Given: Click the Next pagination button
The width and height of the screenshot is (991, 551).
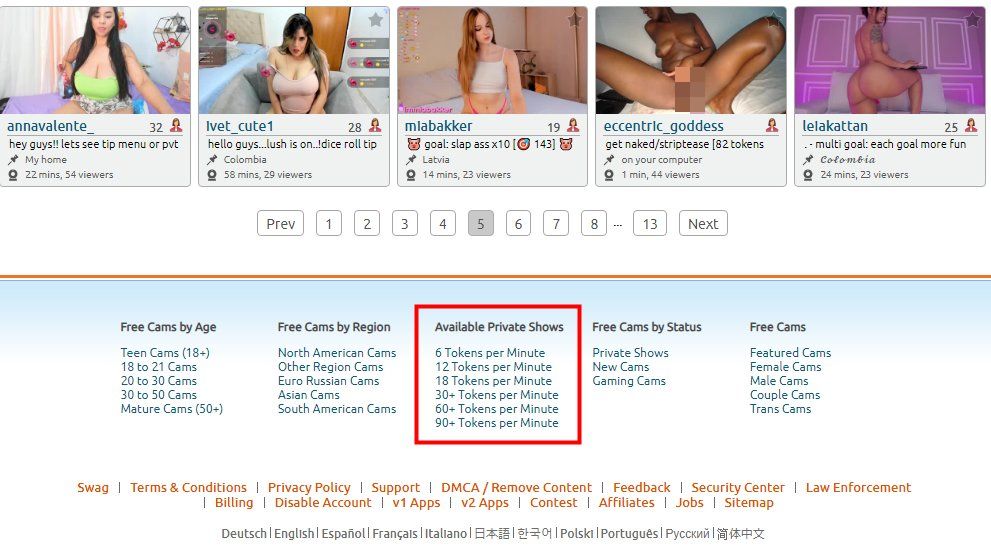Looking at the screenshot, I should click(x=703, y=223).
